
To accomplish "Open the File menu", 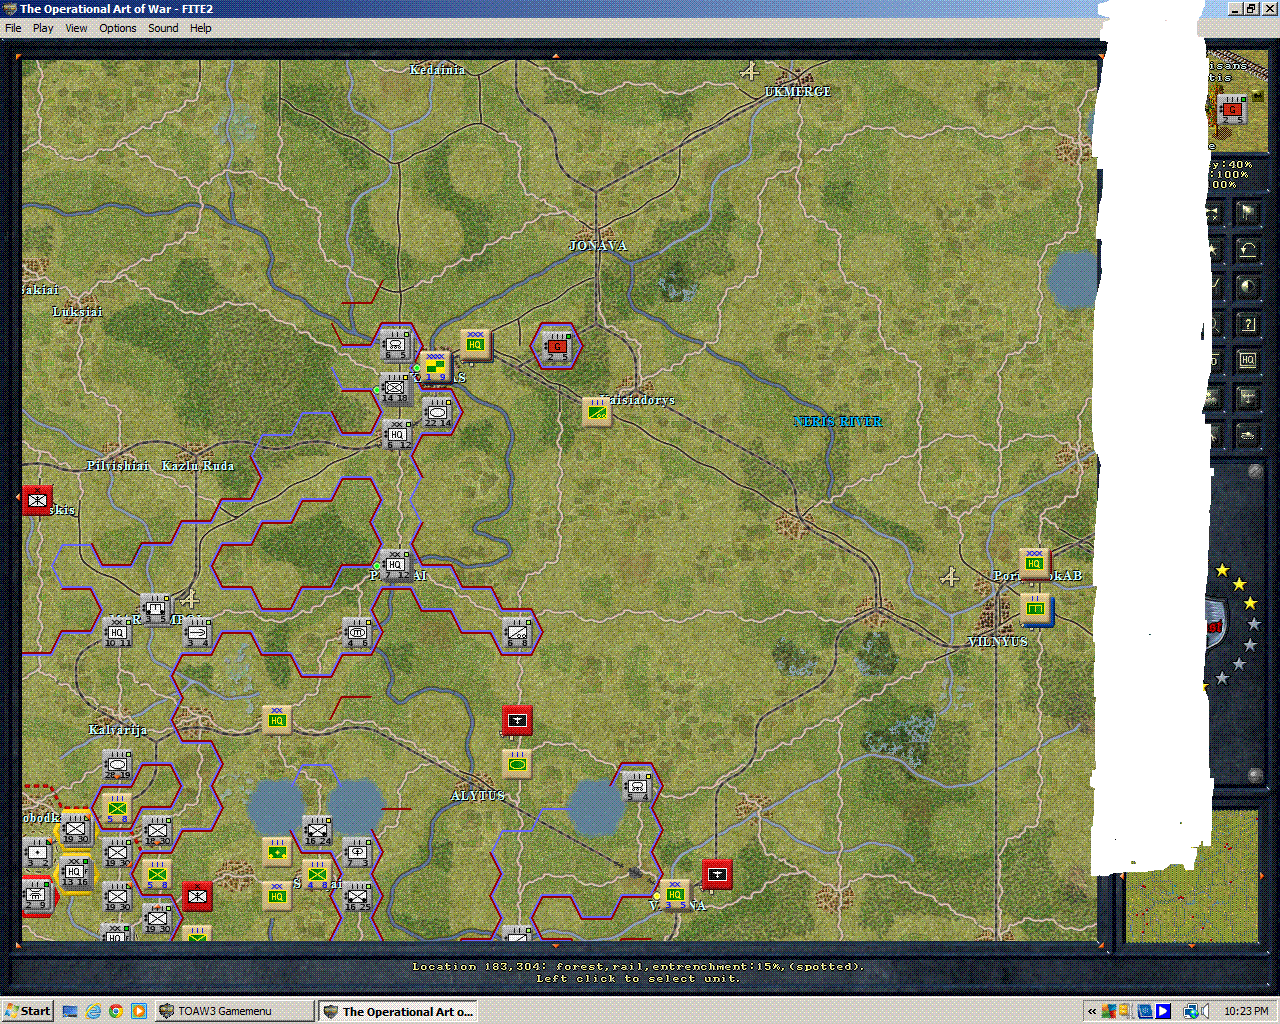I will click(13, 28).
